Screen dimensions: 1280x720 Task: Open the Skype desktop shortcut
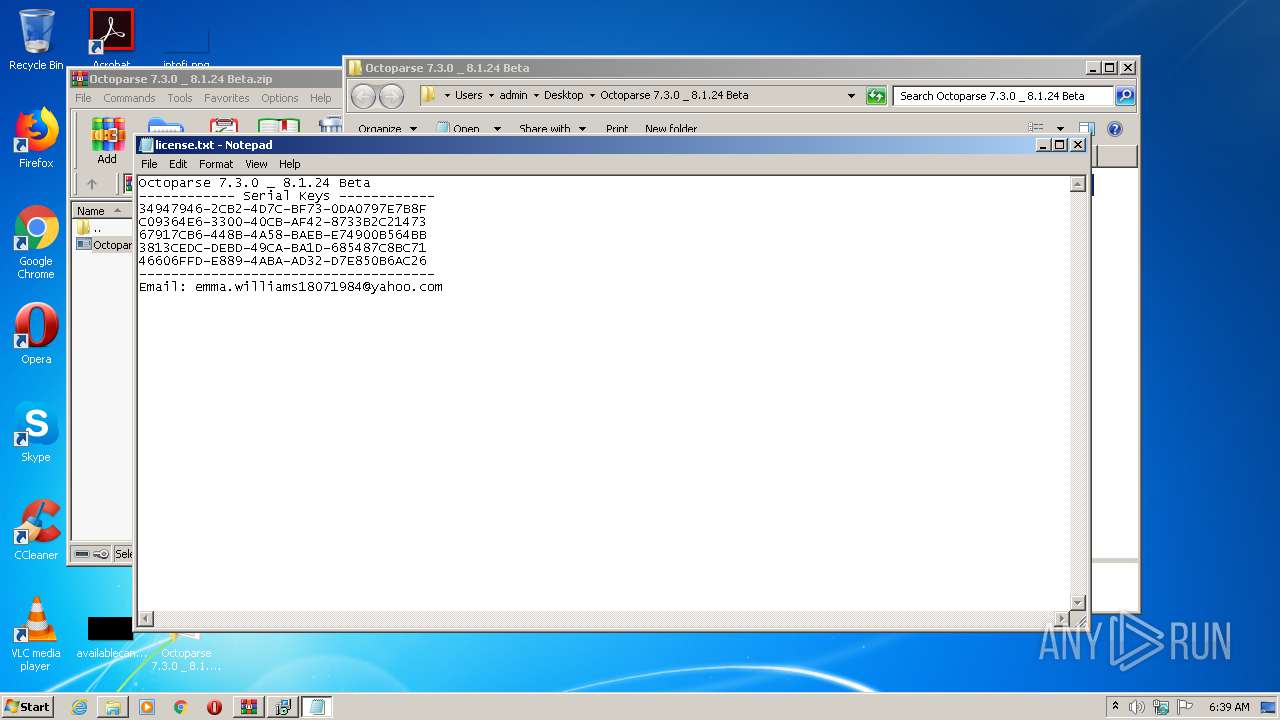[x=36, y=432]
